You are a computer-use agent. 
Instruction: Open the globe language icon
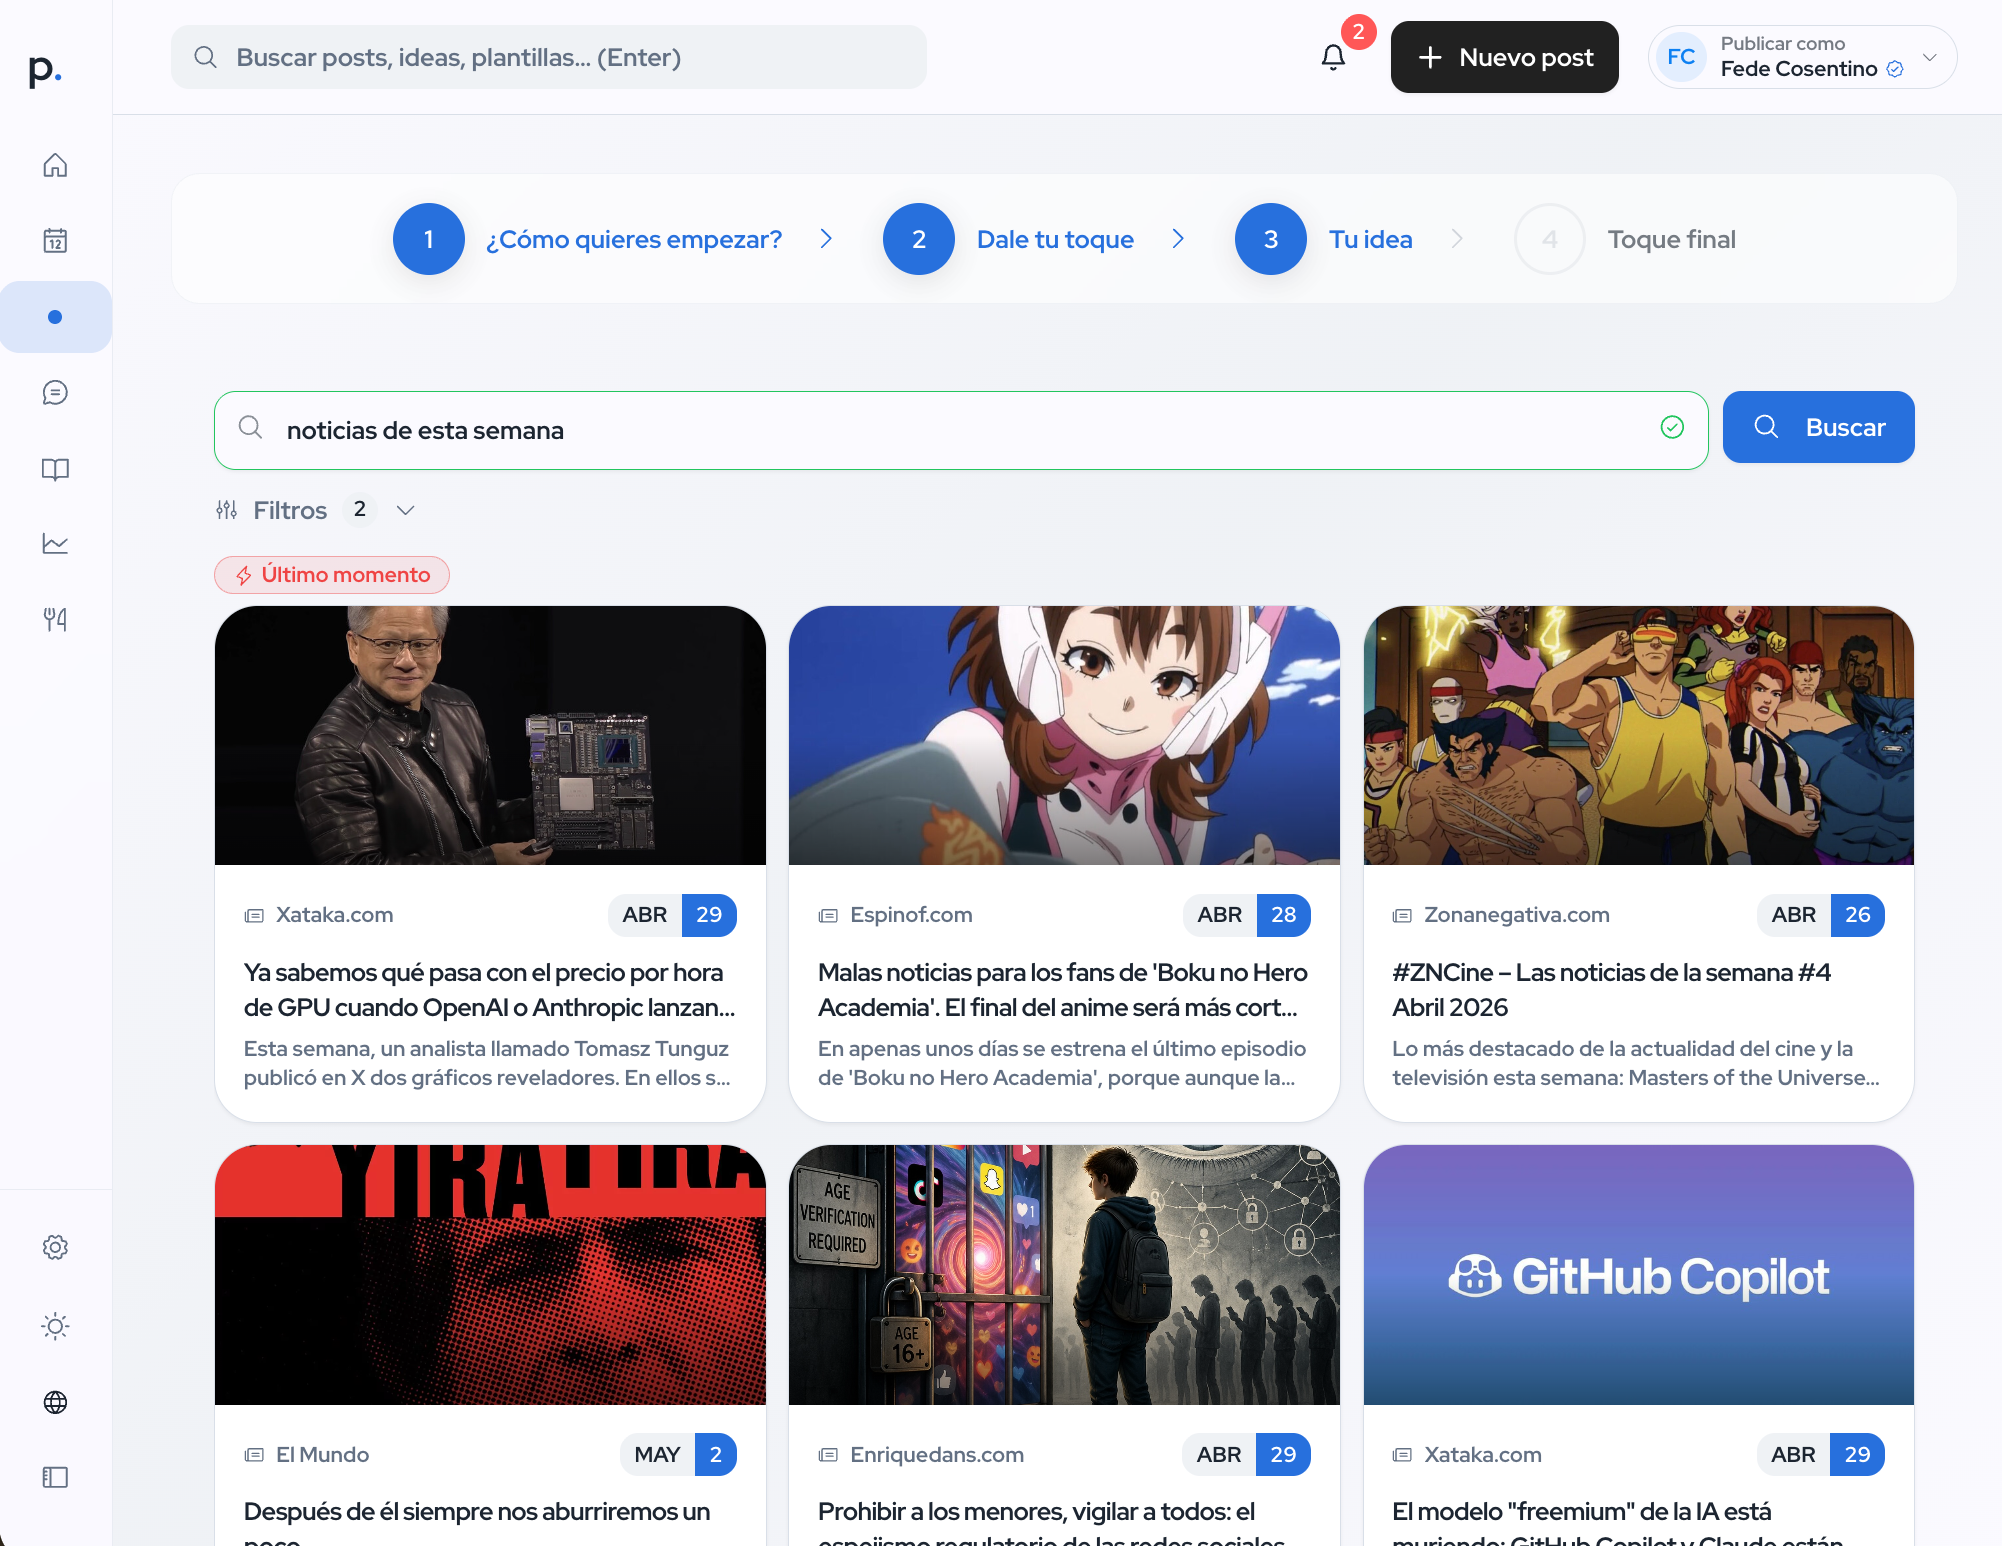(x=55, y=1402)
